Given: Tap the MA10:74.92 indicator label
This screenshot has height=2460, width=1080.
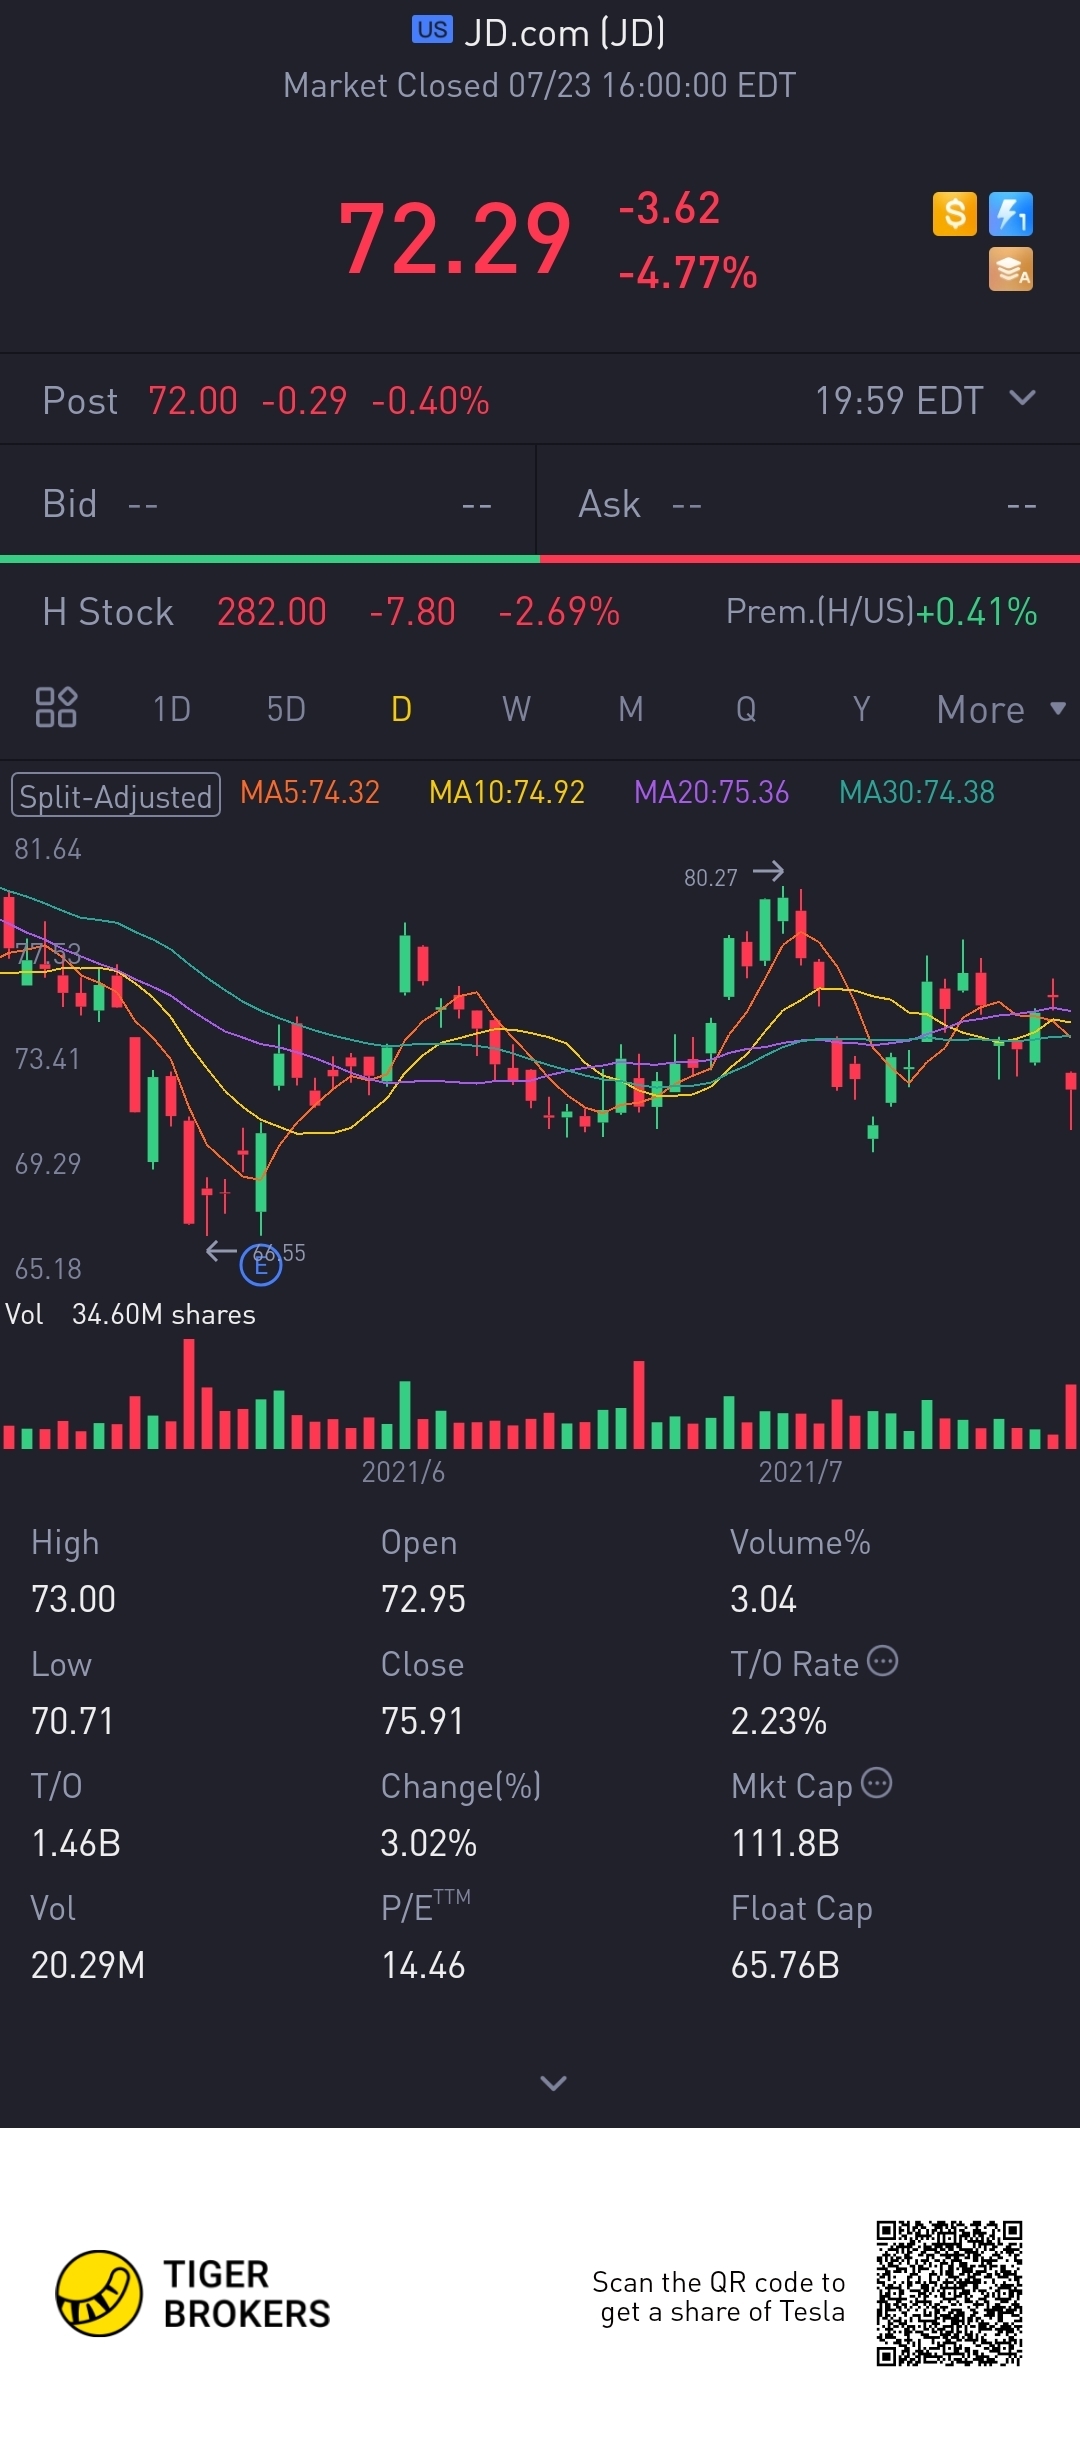Looking at the screenshot, I should click(x=507, y=792).
